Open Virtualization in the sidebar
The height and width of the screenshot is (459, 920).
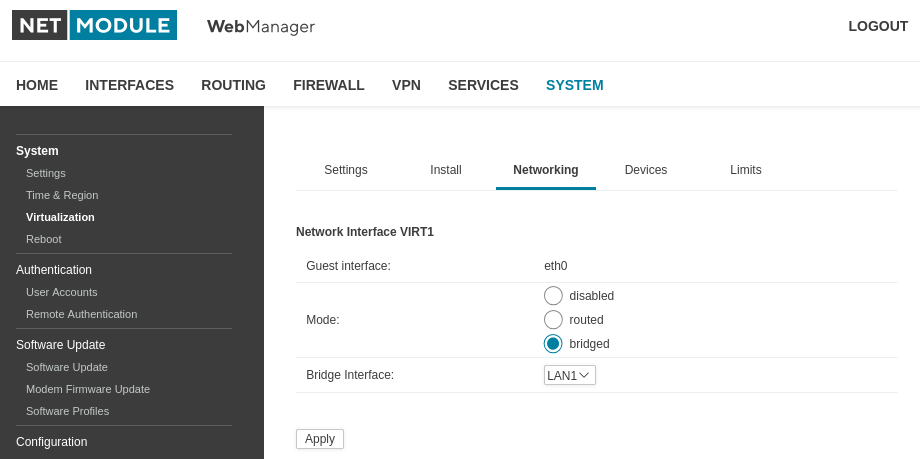pyautogui.click(x=60, y=217)
